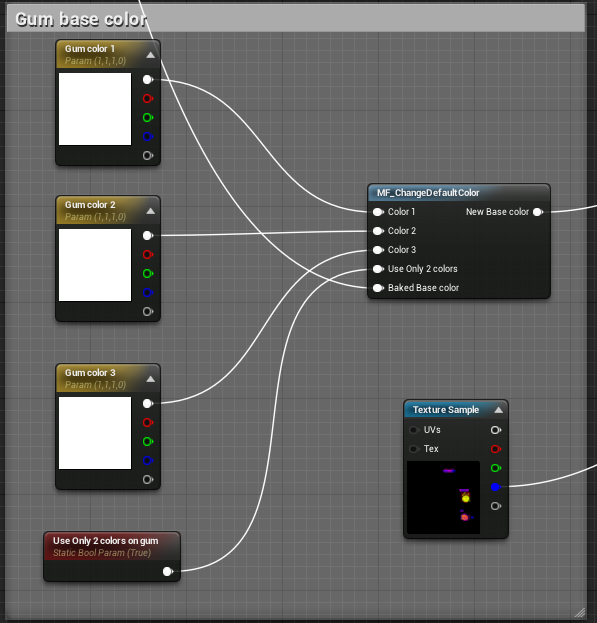Click the red output pin of Gum color 1
The width and height of the screenshot is (597, 623).
148,99
